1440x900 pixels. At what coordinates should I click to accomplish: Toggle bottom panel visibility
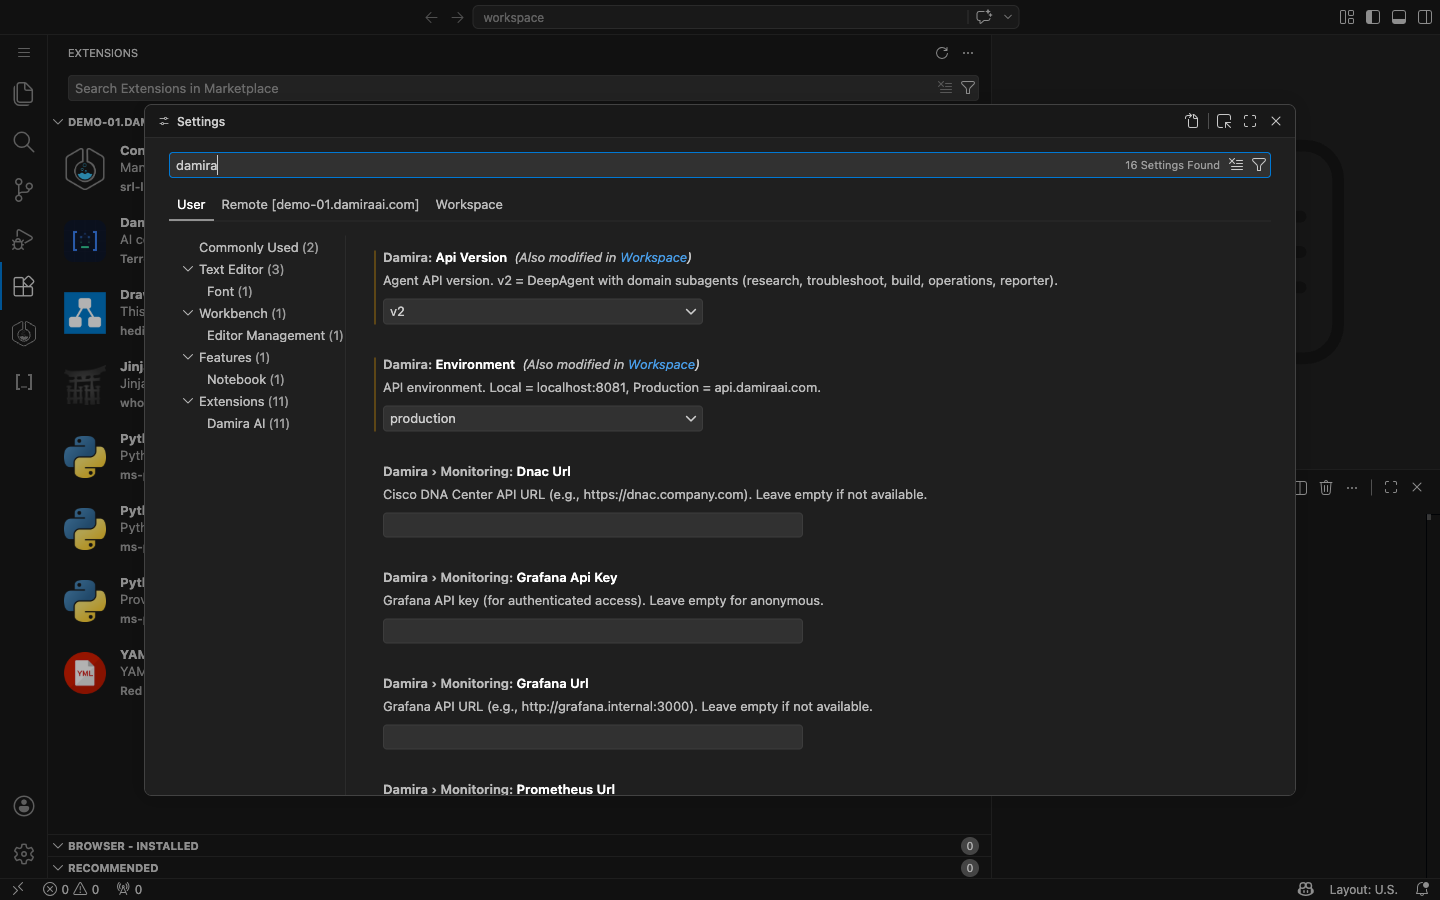coord(1399,17)
